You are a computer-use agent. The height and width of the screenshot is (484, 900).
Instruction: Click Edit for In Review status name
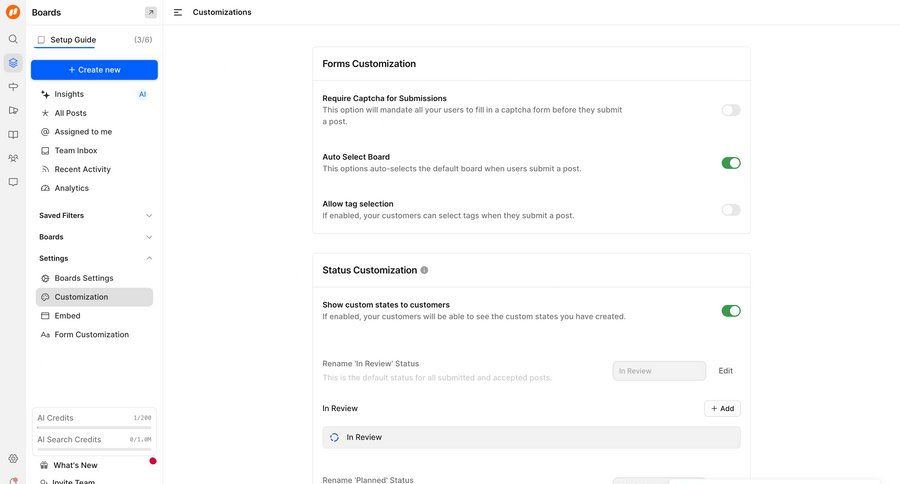tap(726, 371)
